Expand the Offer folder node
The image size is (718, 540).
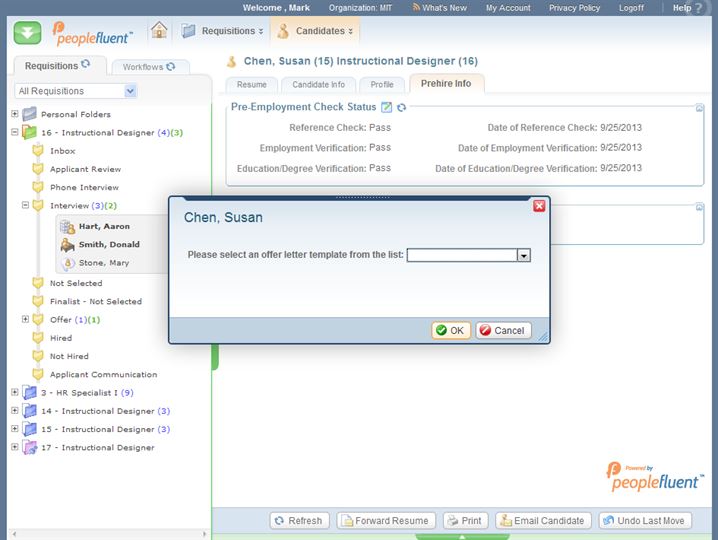click(x=26, y=319)
